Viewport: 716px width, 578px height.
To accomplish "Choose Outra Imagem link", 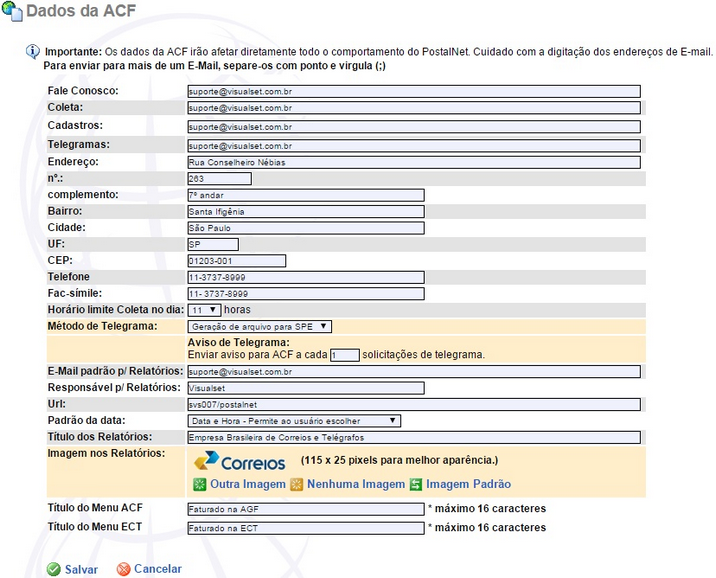I will (x=247, y=484).
